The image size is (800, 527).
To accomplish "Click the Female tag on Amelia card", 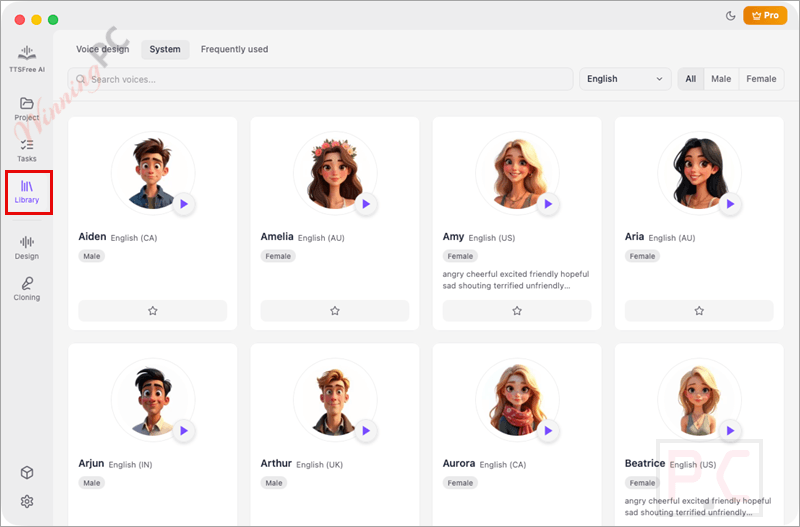I will coord(278,256).
